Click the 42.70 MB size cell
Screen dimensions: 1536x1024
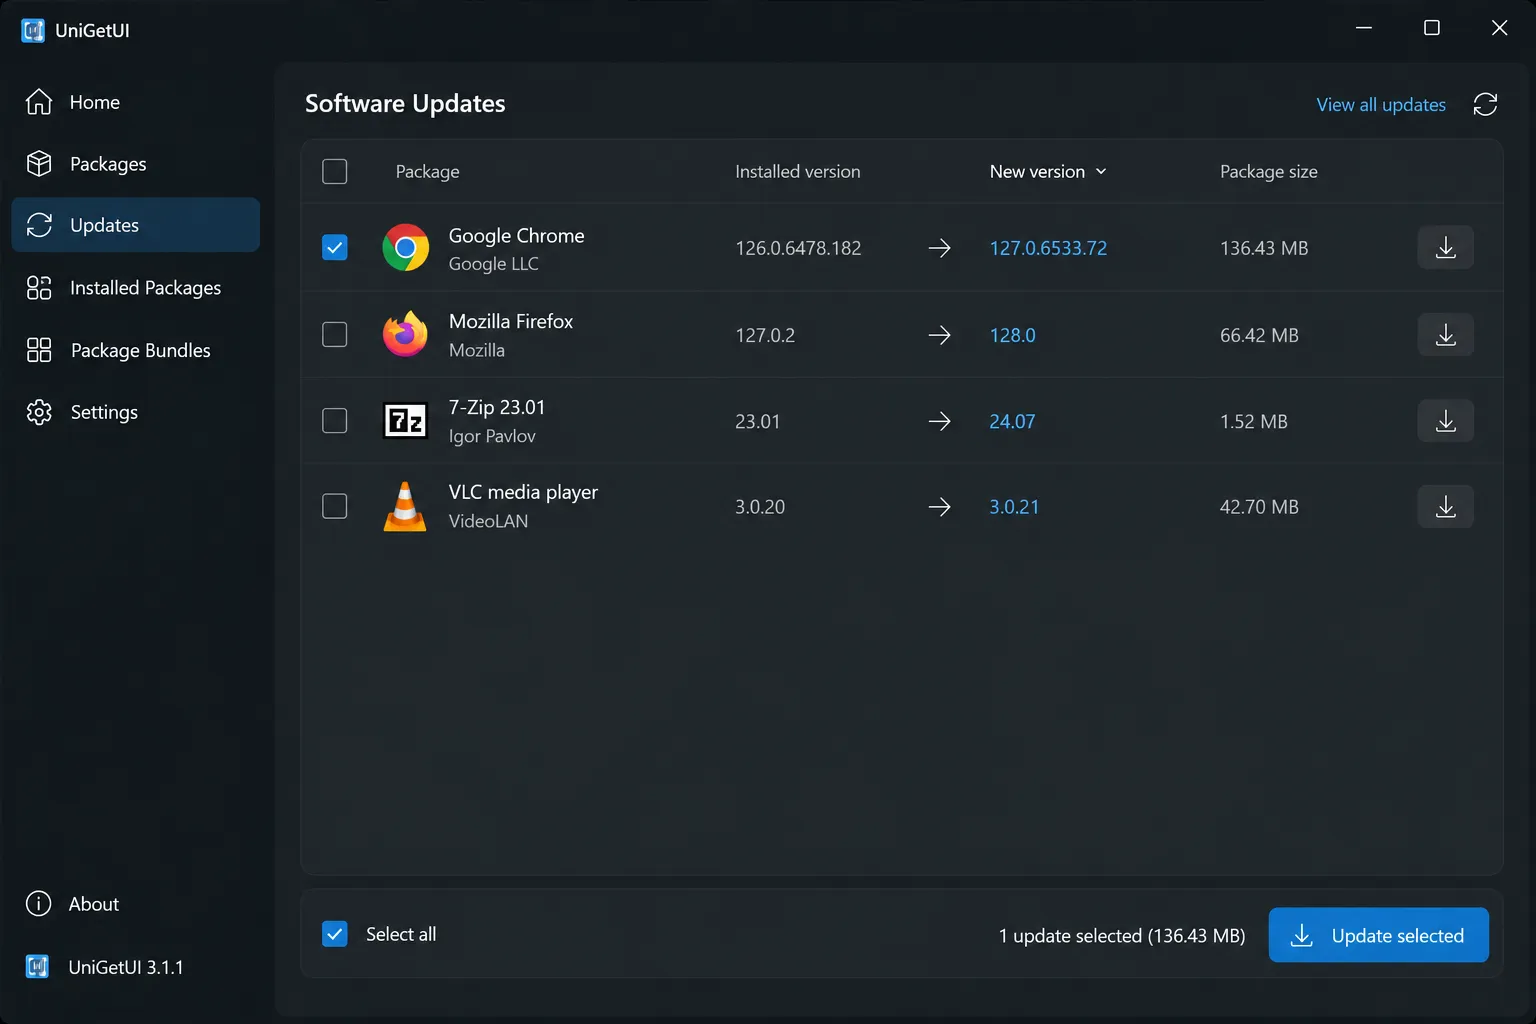click(1259, 507)
